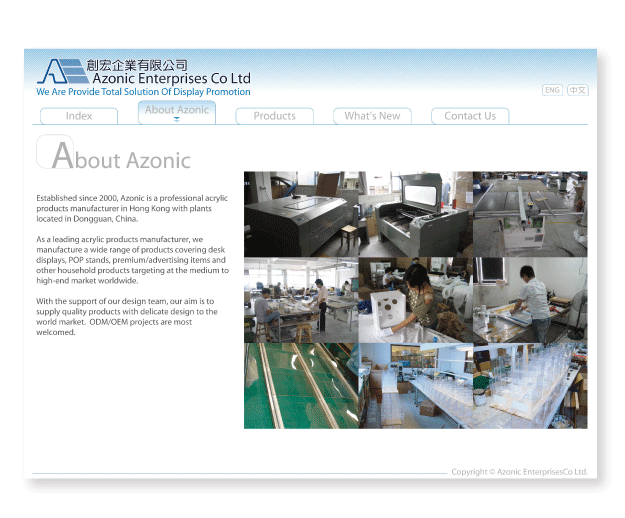Navigate to the Contact Us tab
This screenshot has width=625, height=518.
click(470, 116)
